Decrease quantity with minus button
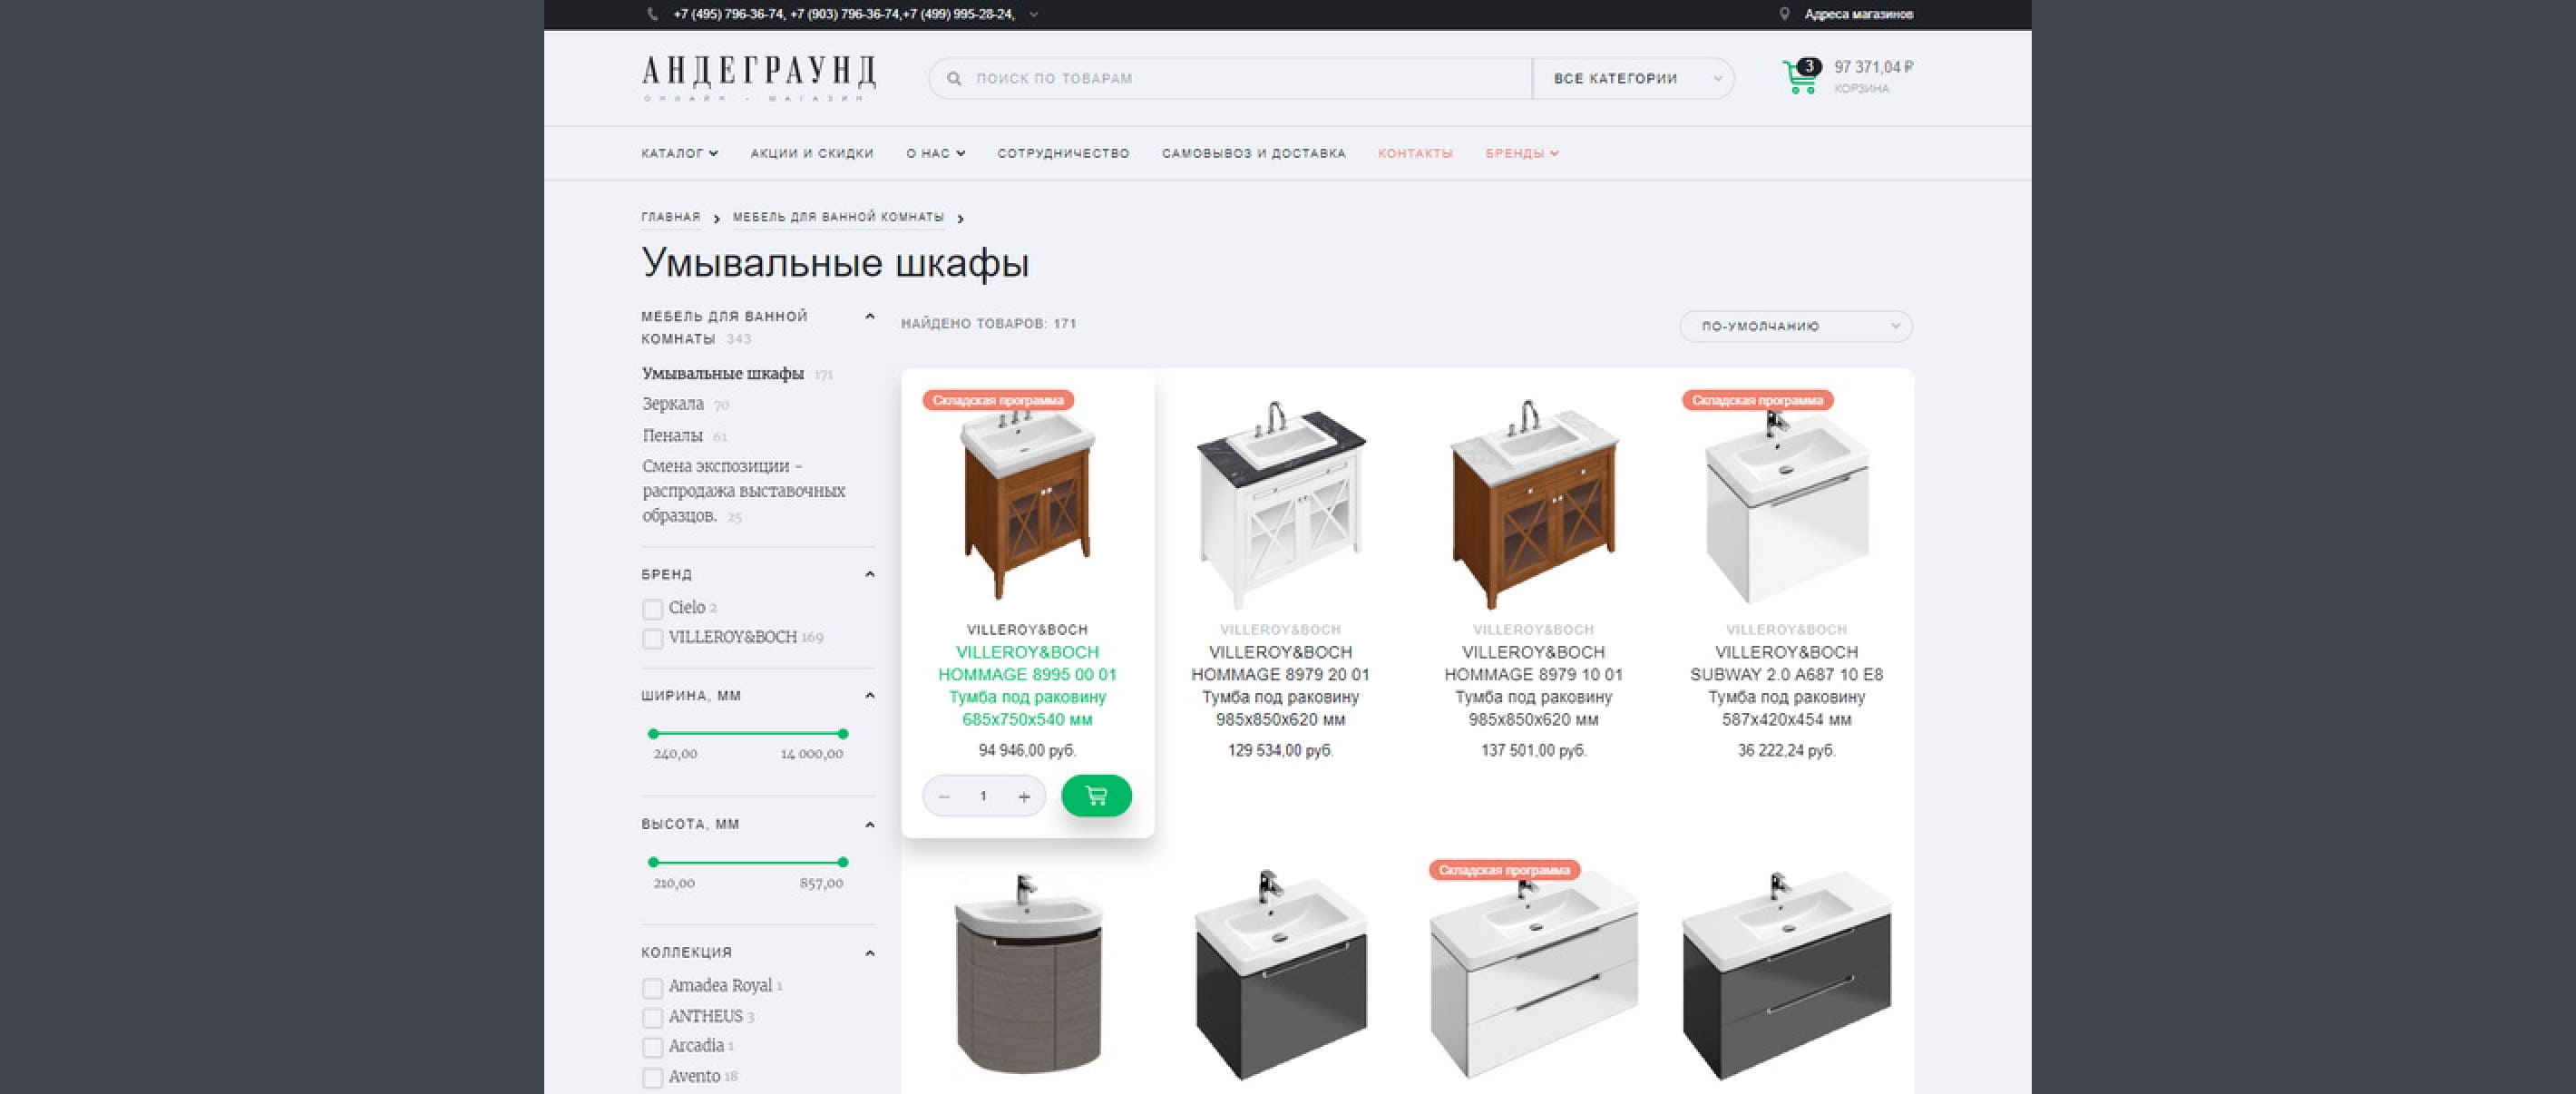Screen dimensions: 2576x1094 pos(944,796)
